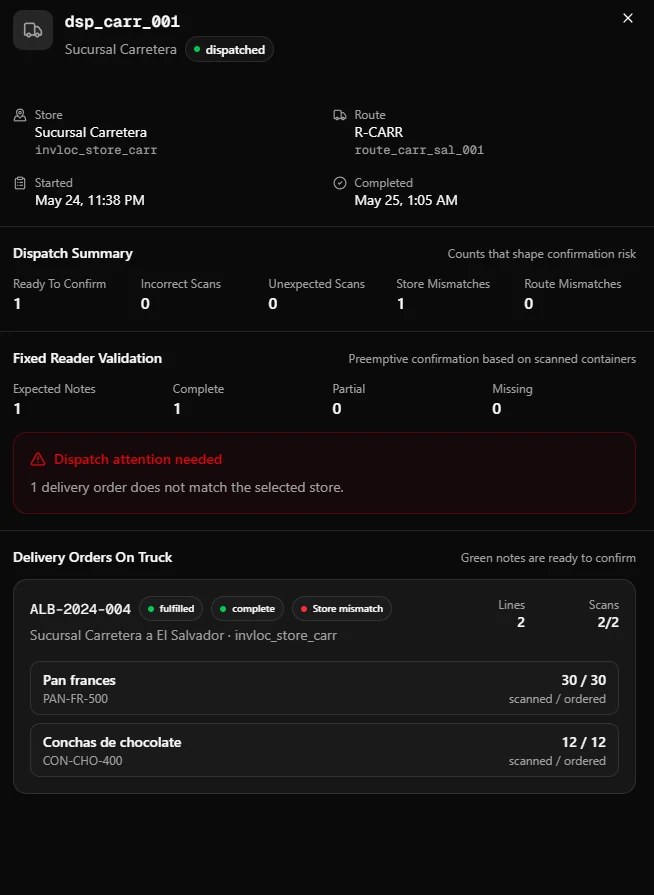
Task: Click the Dispatch attention needed alert
Action: click(324, 473)
